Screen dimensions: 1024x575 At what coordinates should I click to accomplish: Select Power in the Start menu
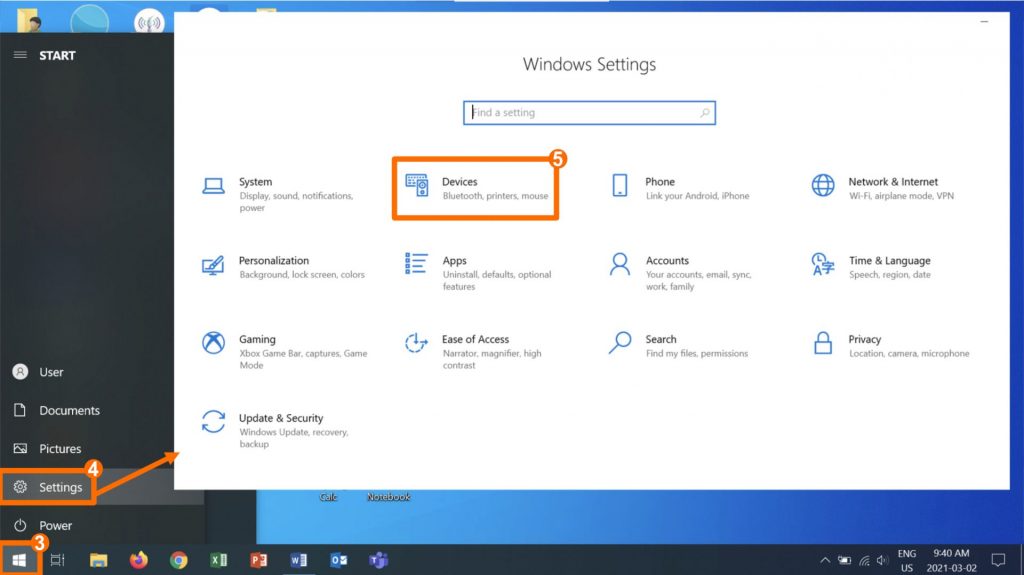pos(55,525)
